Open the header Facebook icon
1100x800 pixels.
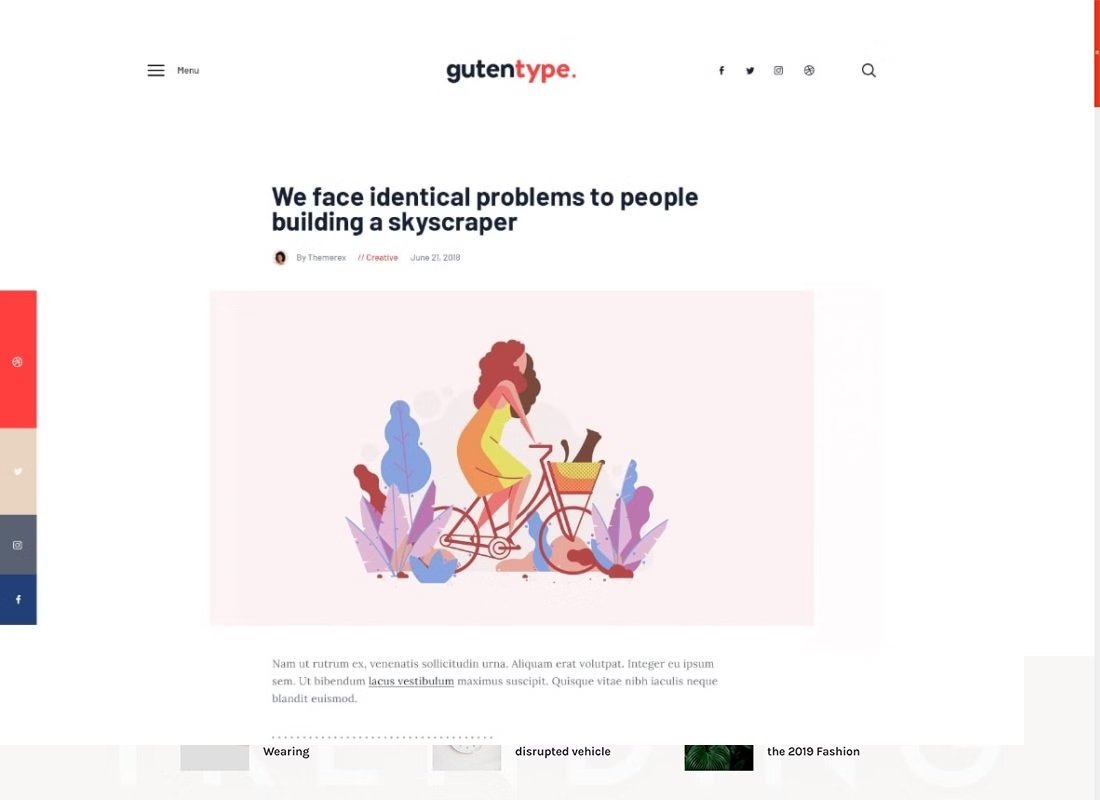pyautogui.click(x=721, y=70)
